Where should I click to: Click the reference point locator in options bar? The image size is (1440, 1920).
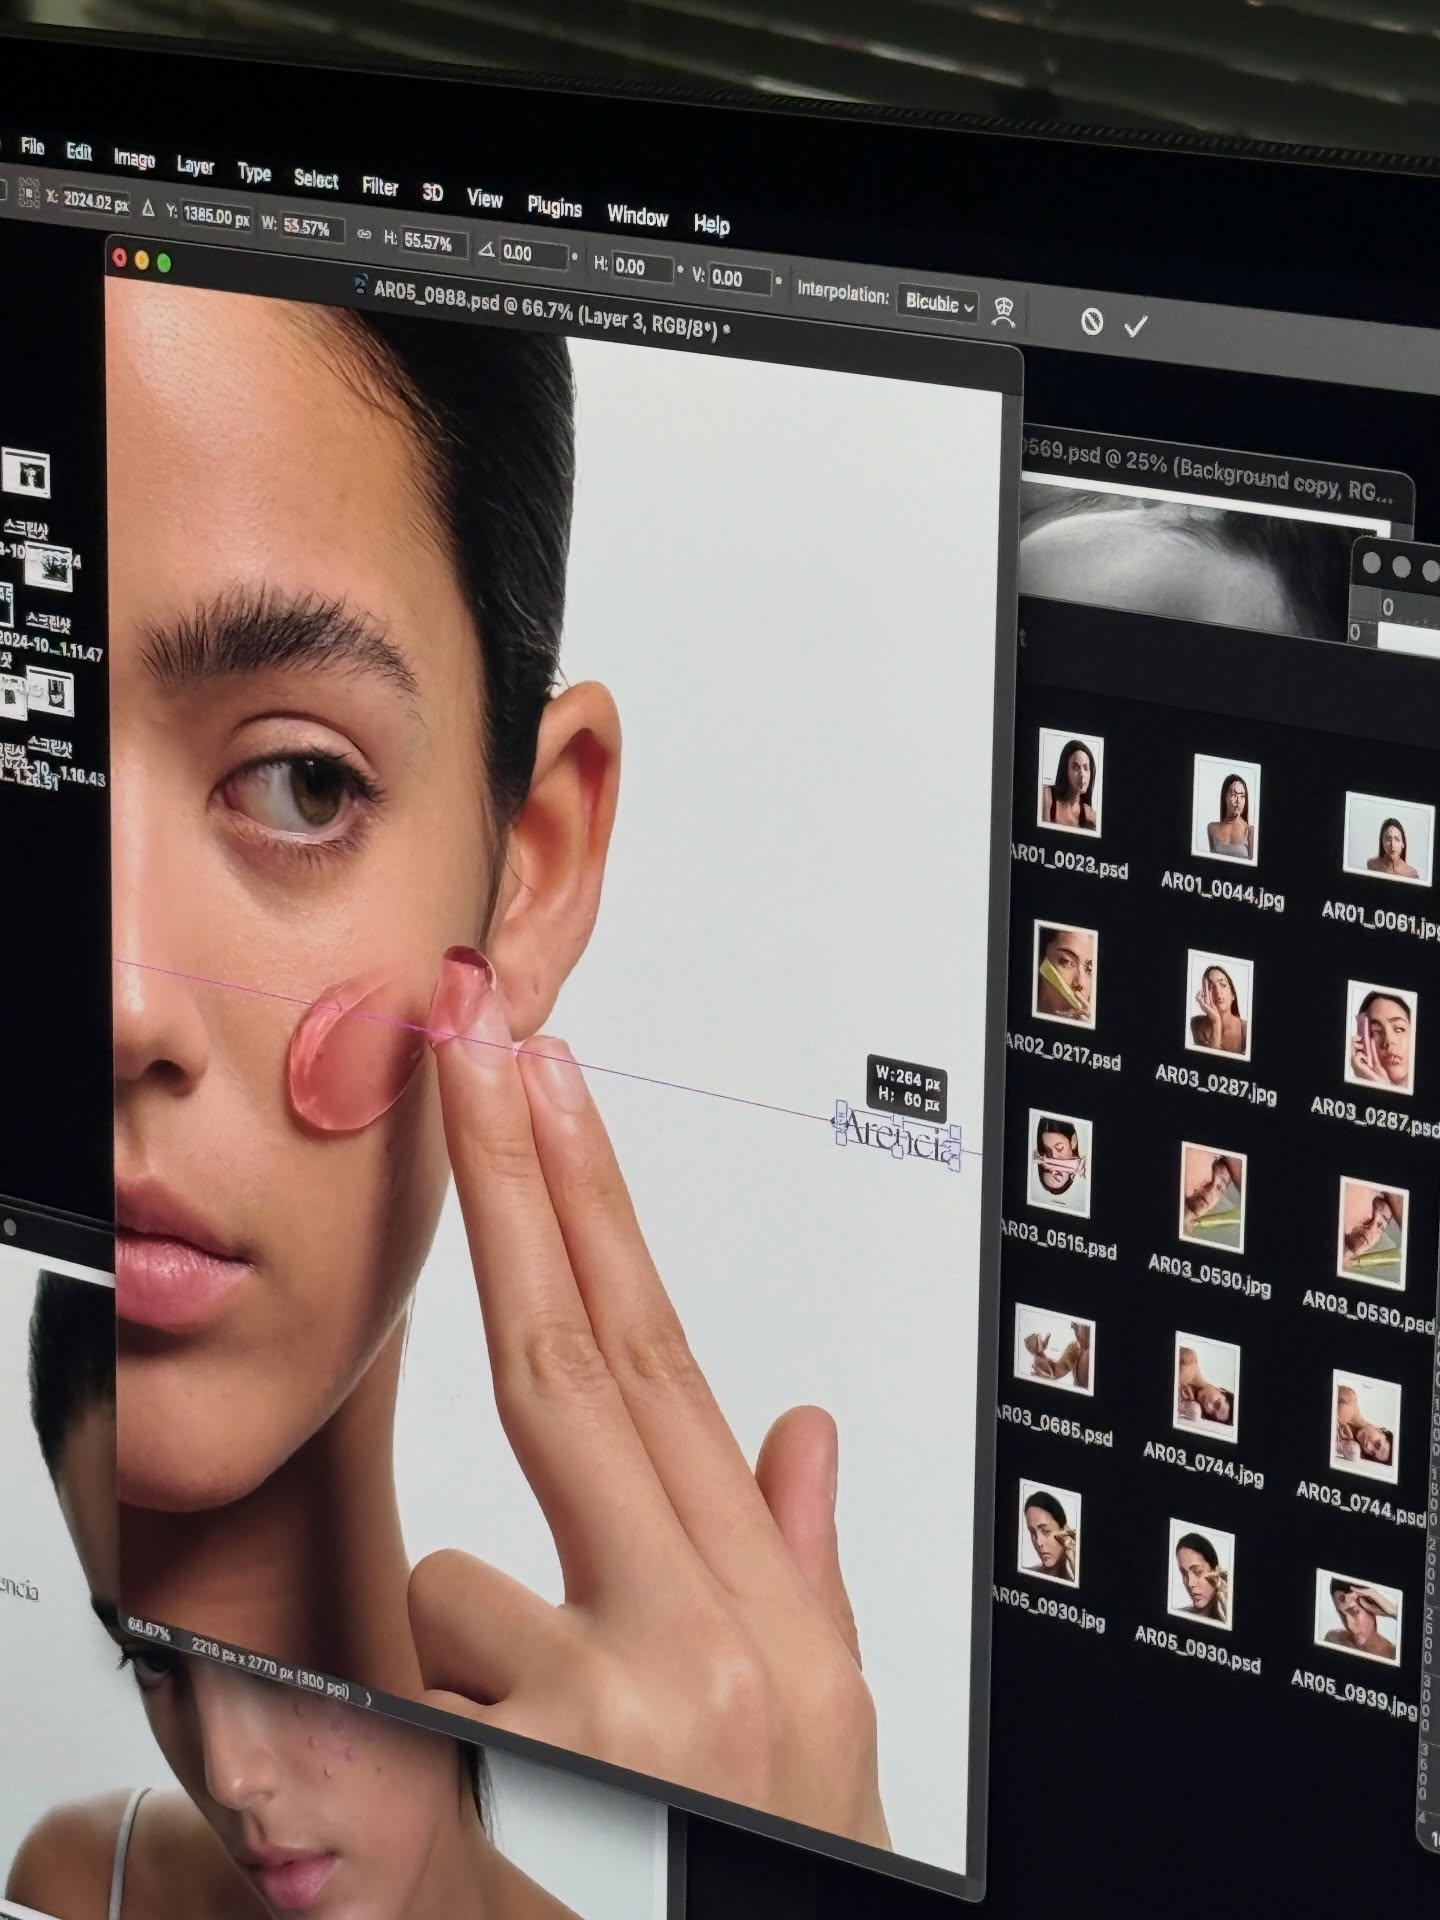tap(29, 191)
